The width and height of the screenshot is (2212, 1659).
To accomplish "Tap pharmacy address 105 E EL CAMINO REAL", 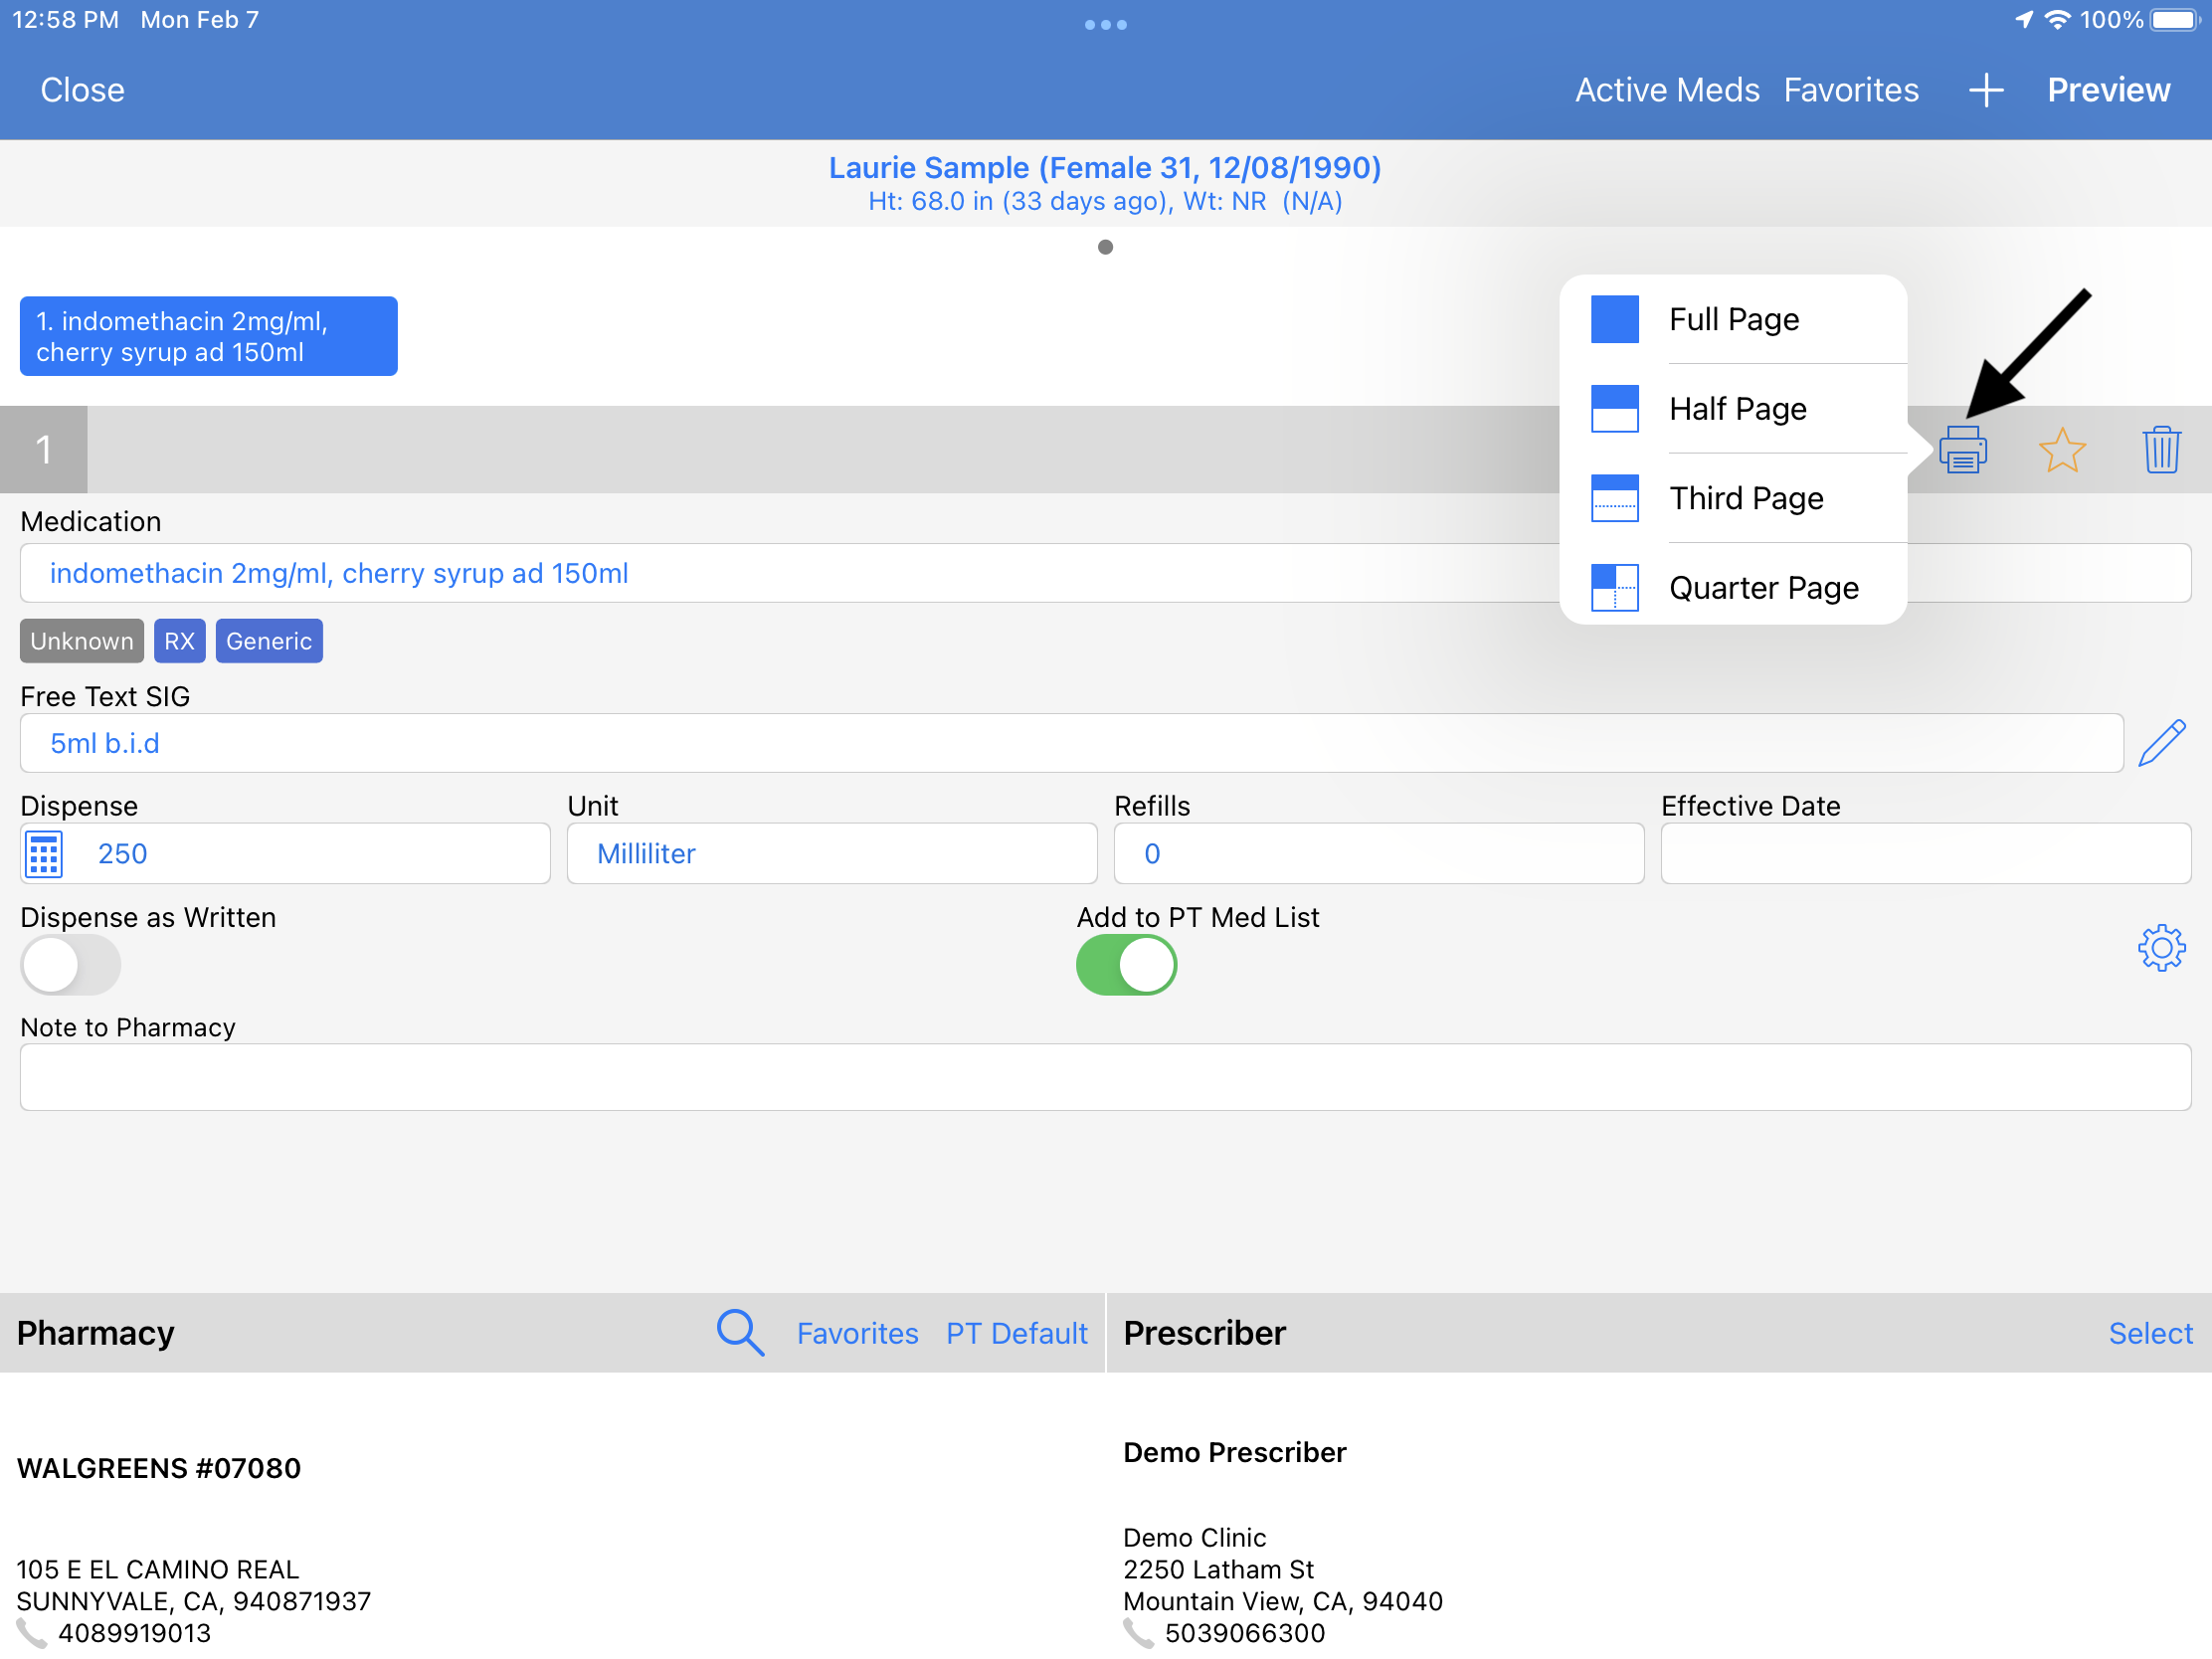I will tap(158, 1569).
